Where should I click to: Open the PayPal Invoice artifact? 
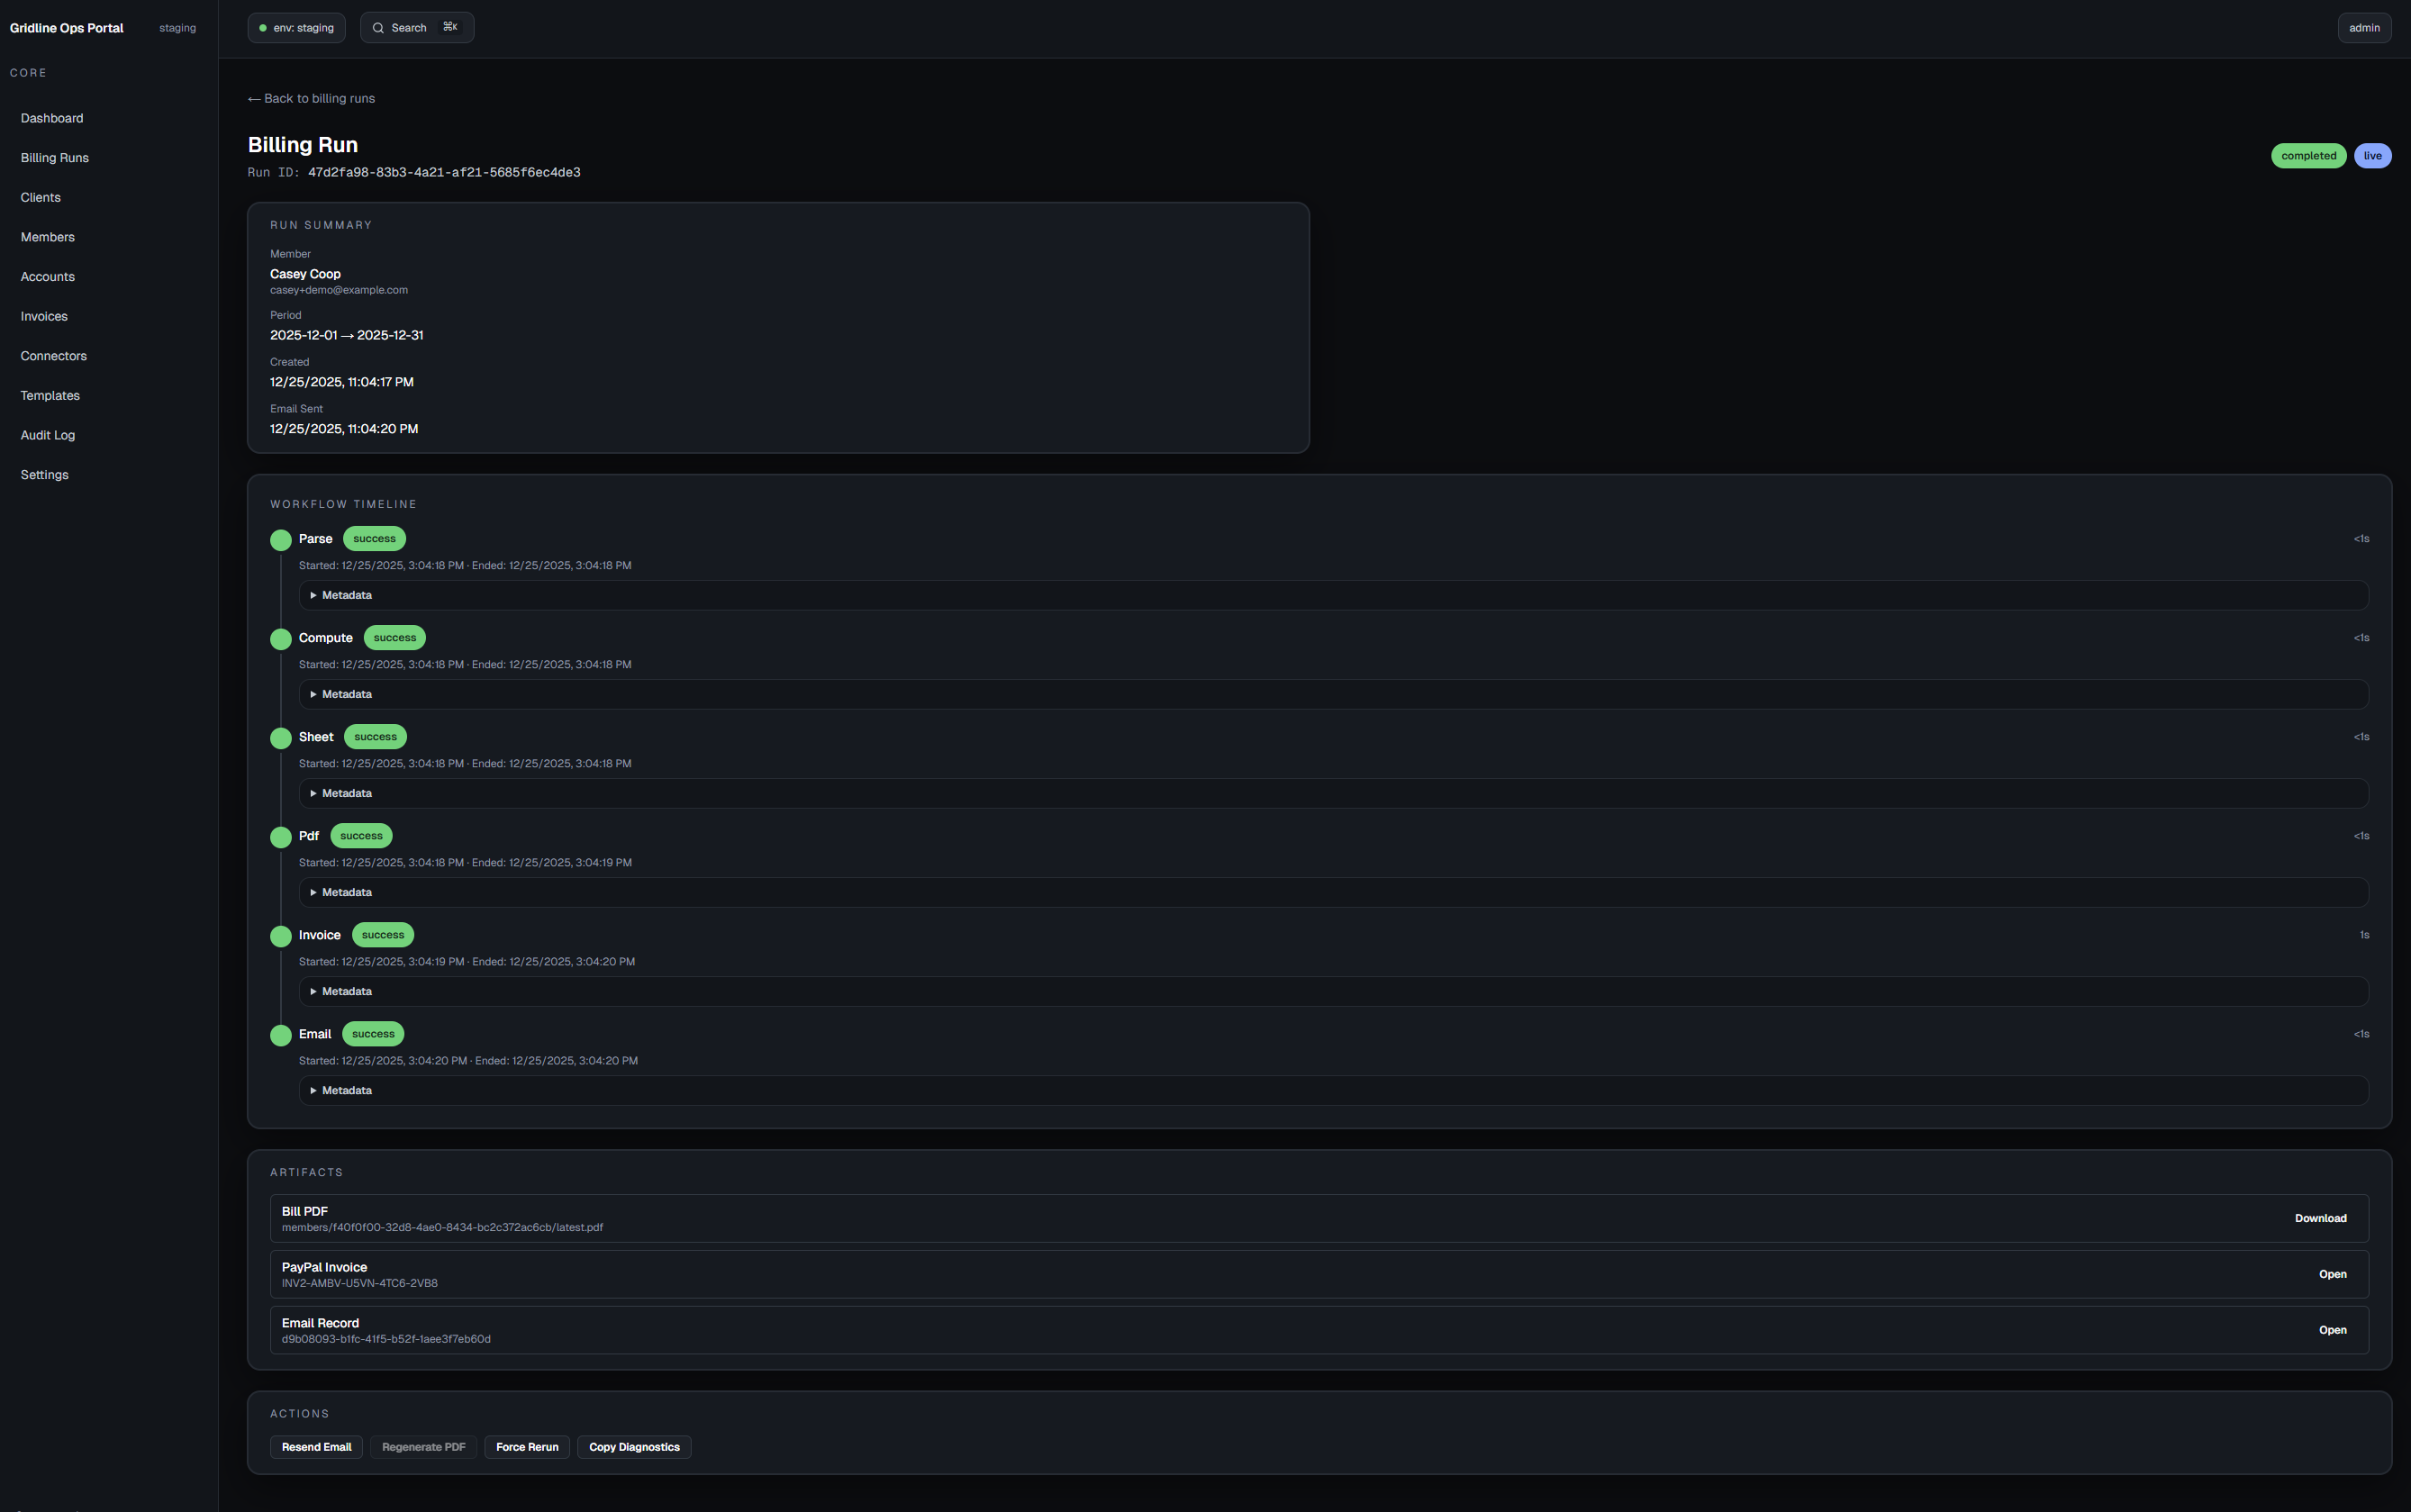coord(2332,1274)
